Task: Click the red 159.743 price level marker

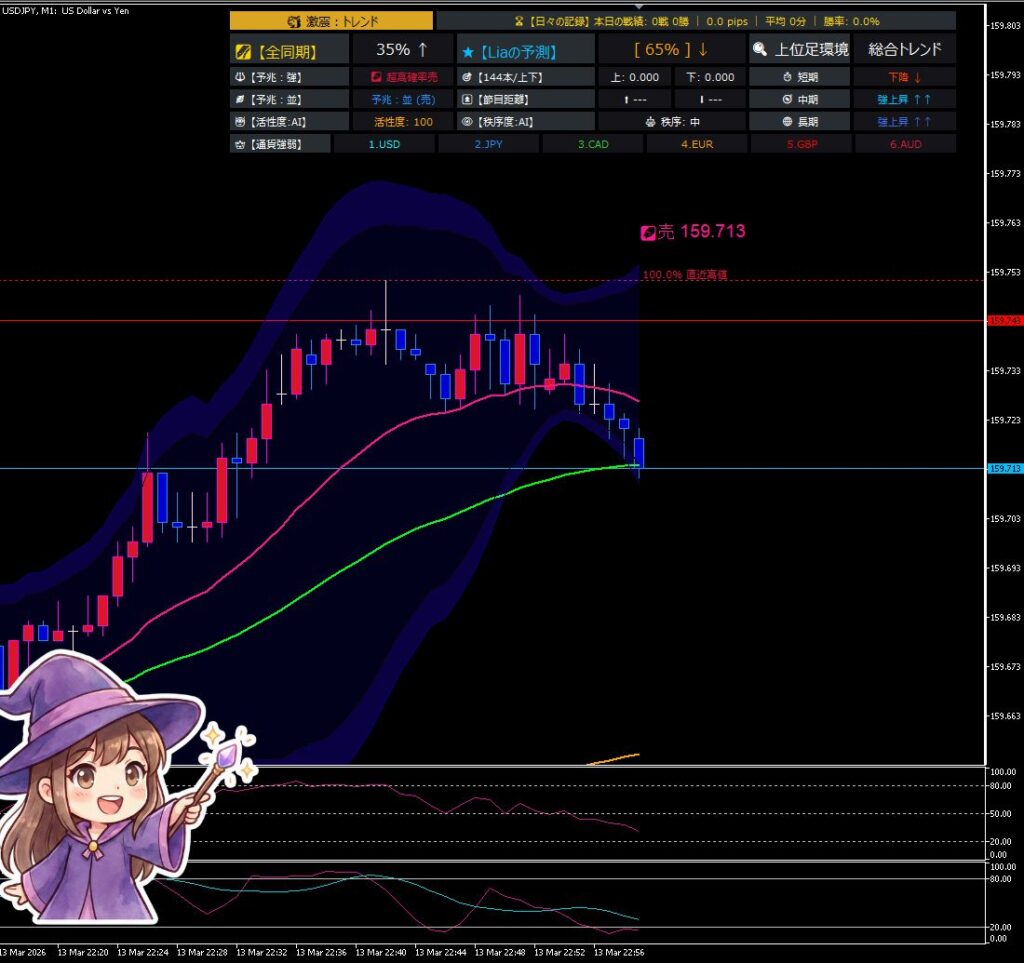Action: [1003, 320]
